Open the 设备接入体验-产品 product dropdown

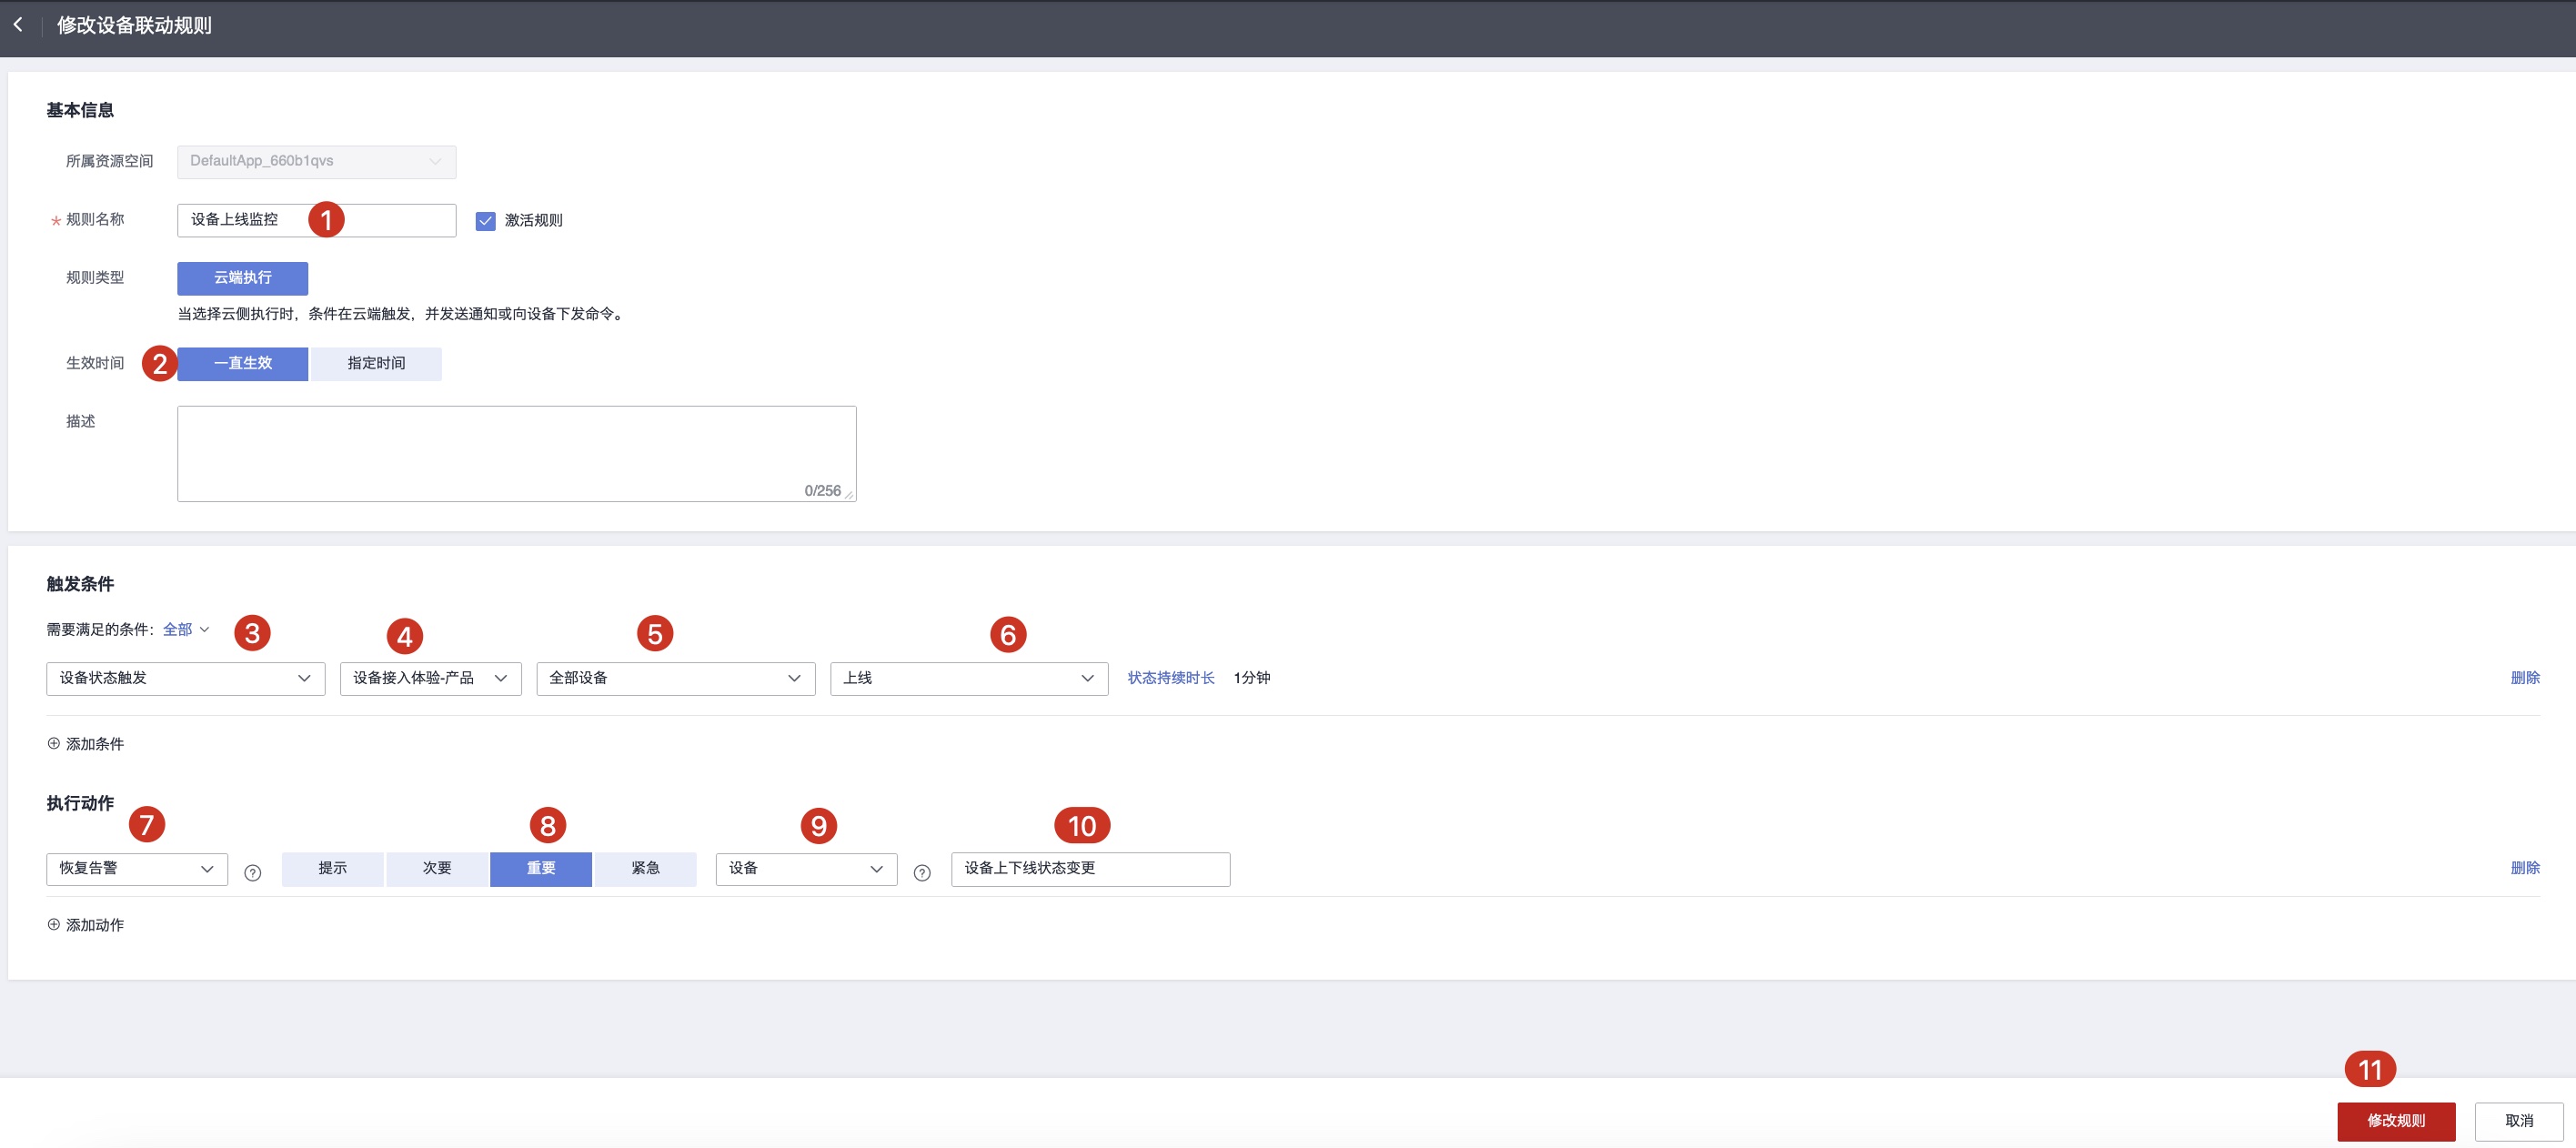pos(430,678)
